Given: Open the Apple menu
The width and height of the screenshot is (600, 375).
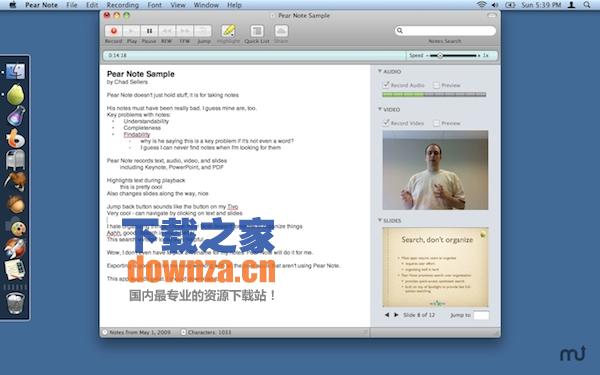Looking at the screenshot, I should 13,5.
